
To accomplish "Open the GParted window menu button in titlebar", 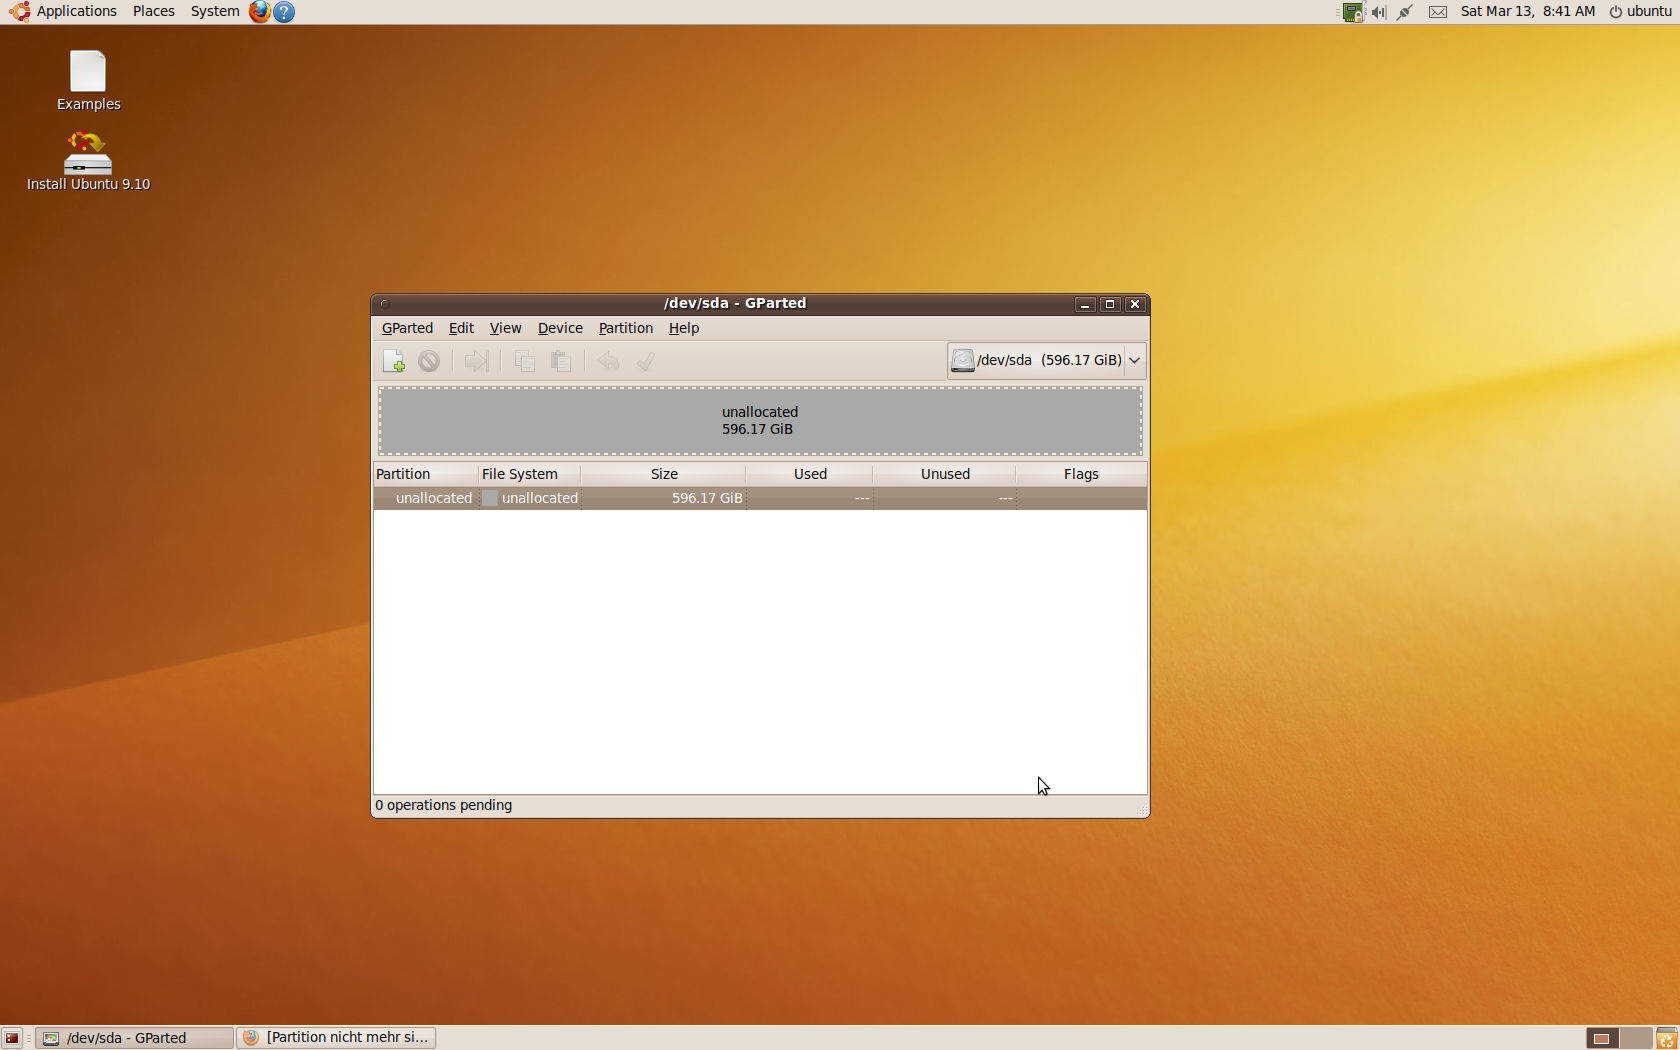I will click(384, 303).
